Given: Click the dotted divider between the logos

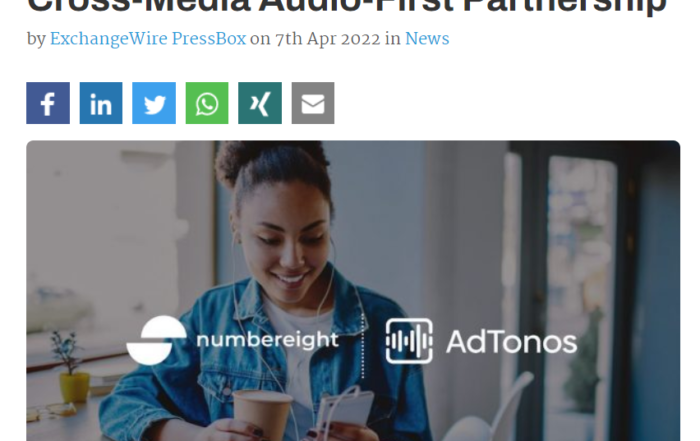Looking at the screenshot, I should (x=362, y=345).
